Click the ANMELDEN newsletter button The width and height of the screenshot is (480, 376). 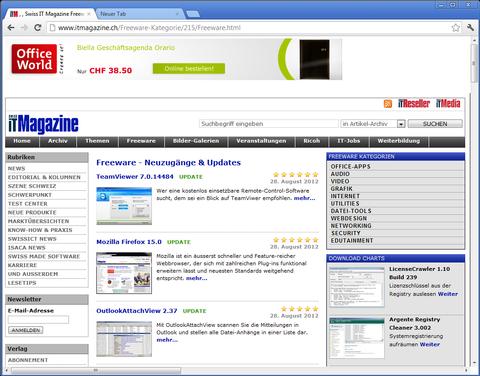pos(26,330)
